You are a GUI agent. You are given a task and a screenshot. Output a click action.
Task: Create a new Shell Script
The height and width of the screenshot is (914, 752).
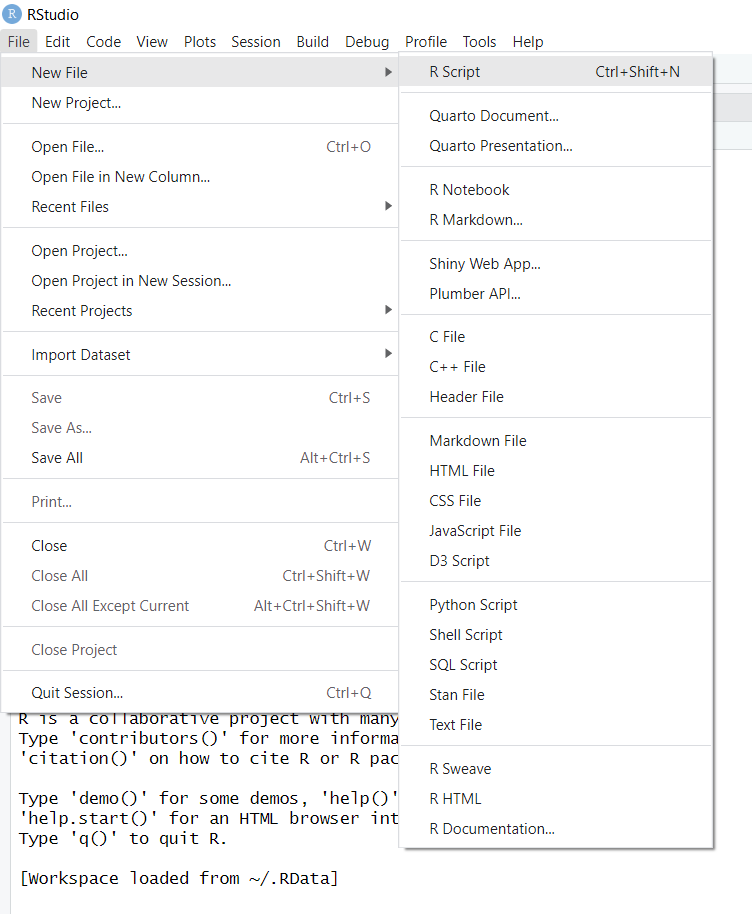[x=556, y=635]
